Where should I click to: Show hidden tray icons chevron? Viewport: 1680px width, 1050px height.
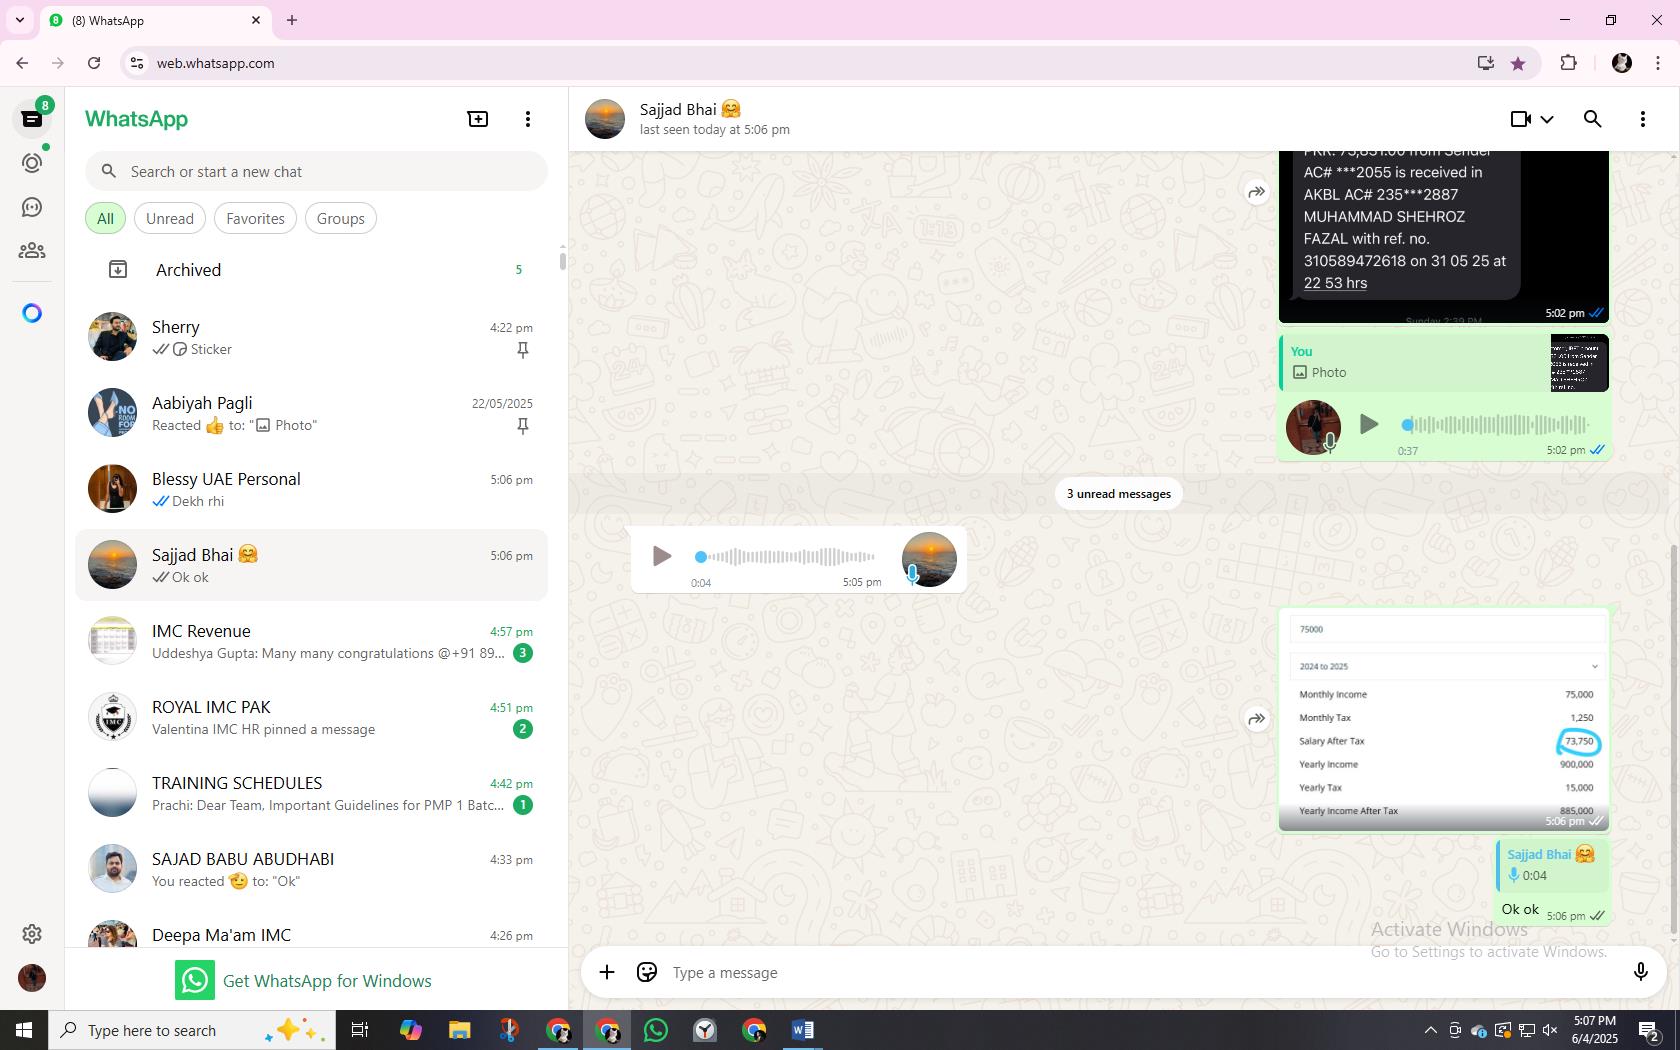pyautogui.click(x=1430, y=1030)
